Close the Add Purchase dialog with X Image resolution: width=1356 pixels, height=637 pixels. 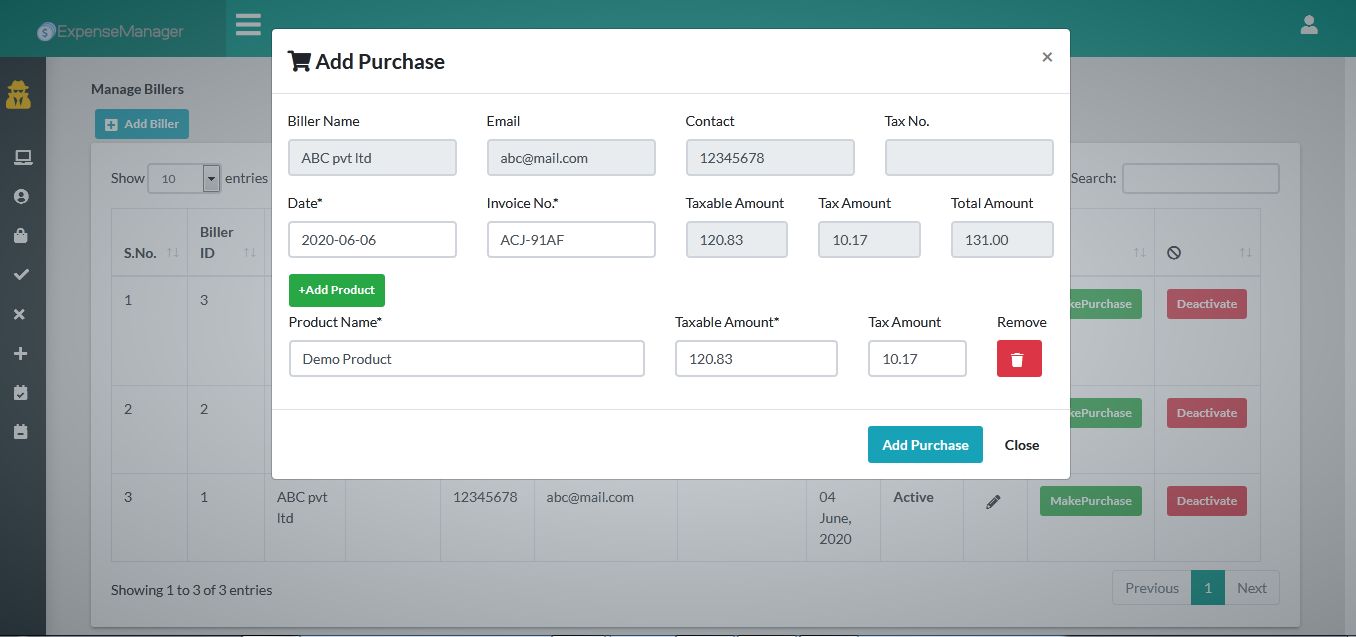click(1047, 57)
